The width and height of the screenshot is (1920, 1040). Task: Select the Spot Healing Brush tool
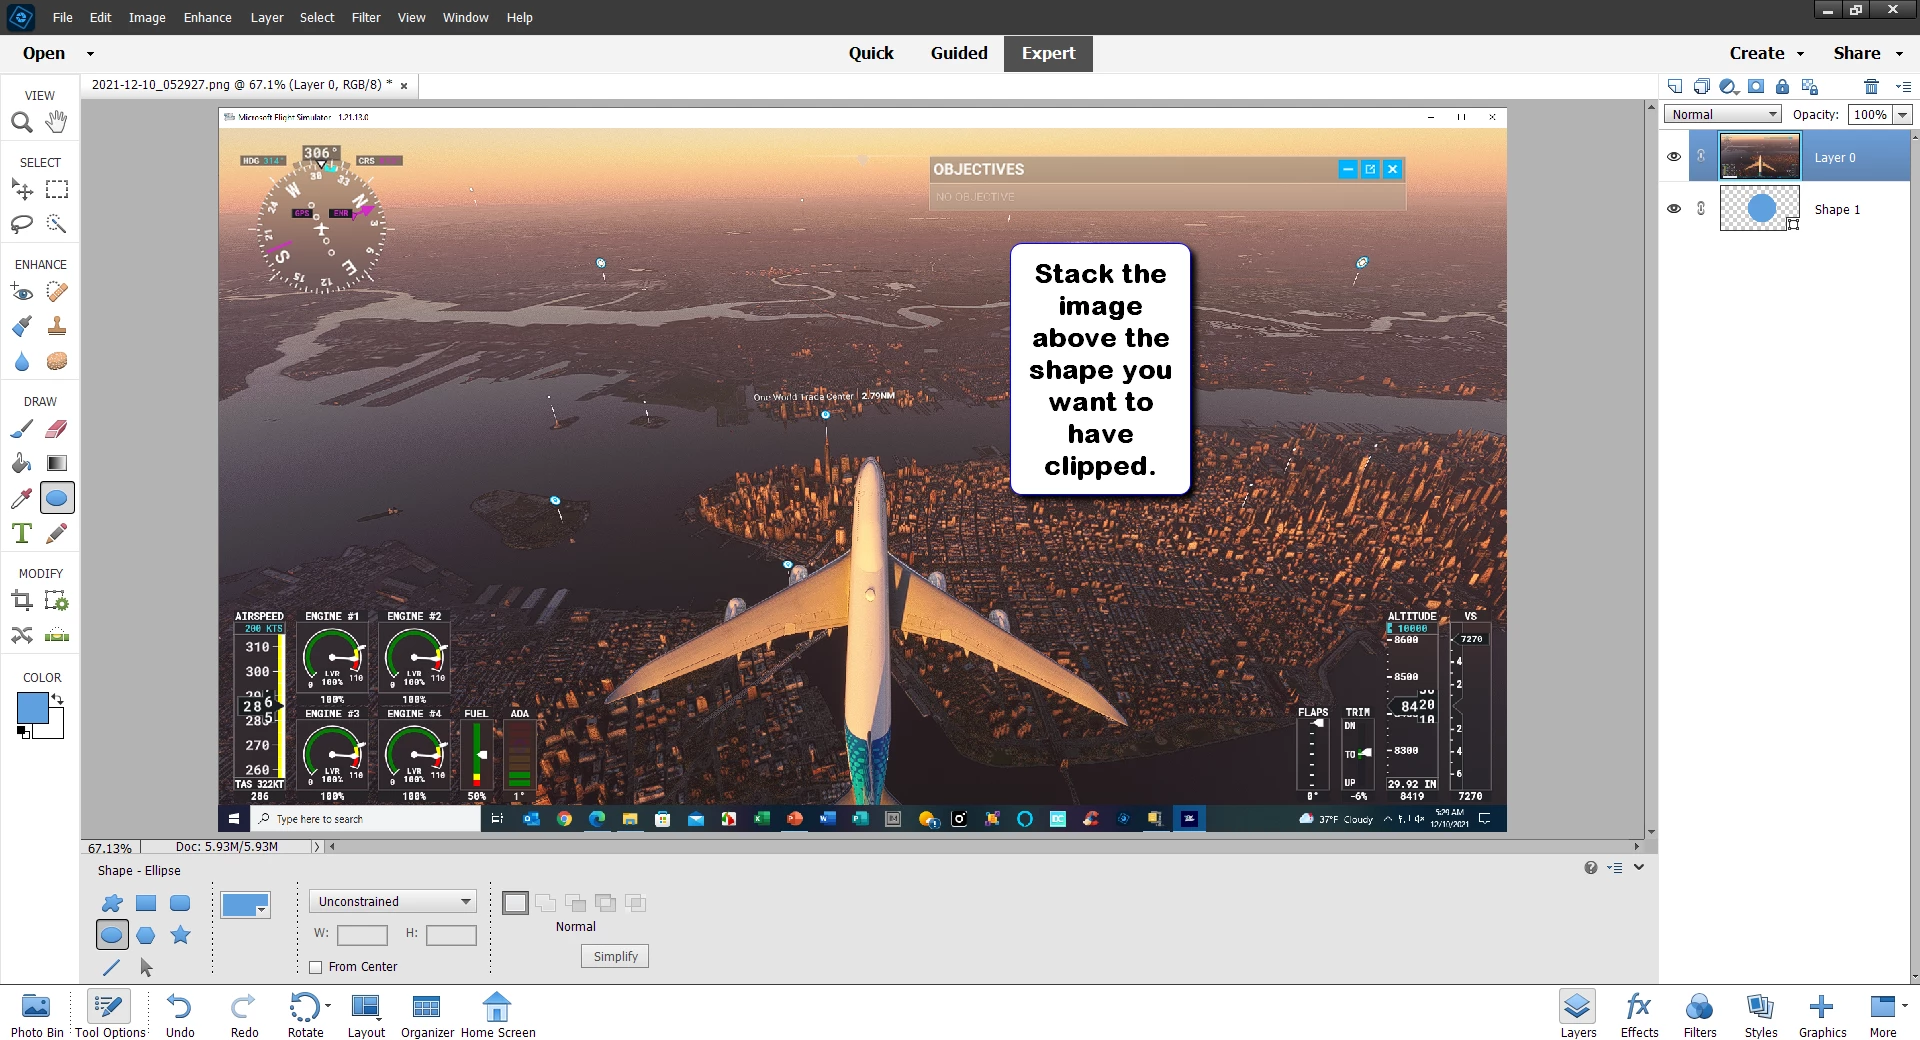click(57, 292)
